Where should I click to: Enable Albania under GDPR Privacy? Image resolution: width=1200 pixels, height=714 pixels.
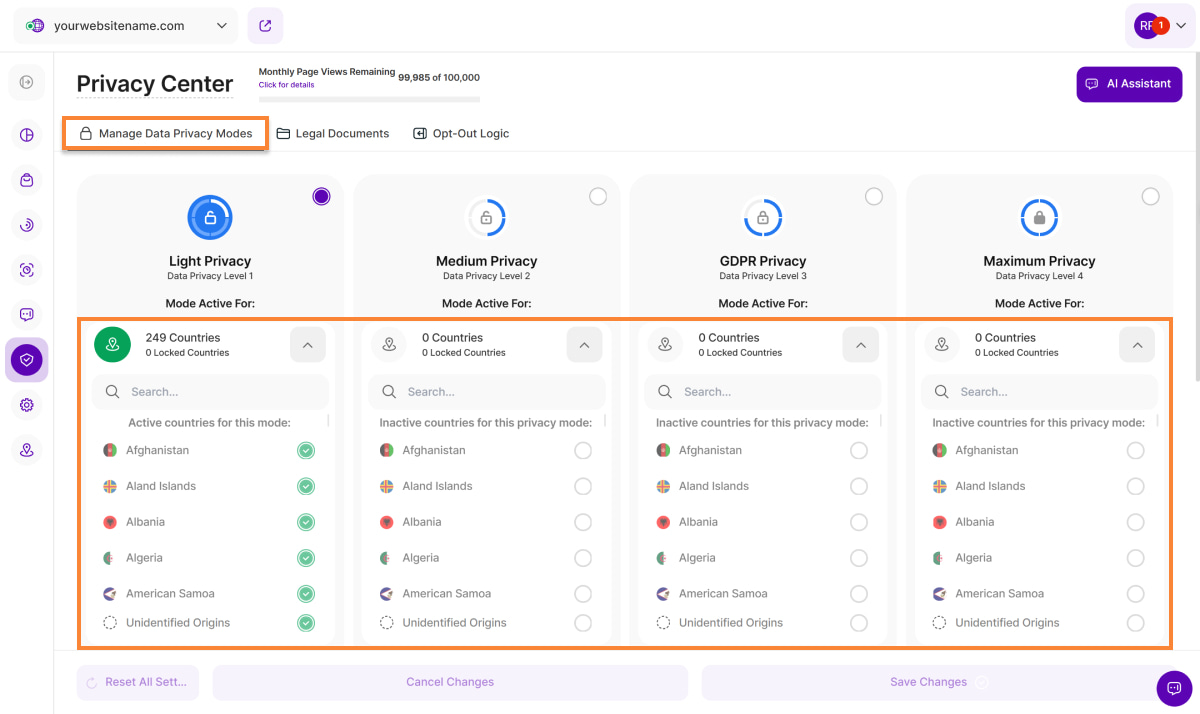coord(859,522)
